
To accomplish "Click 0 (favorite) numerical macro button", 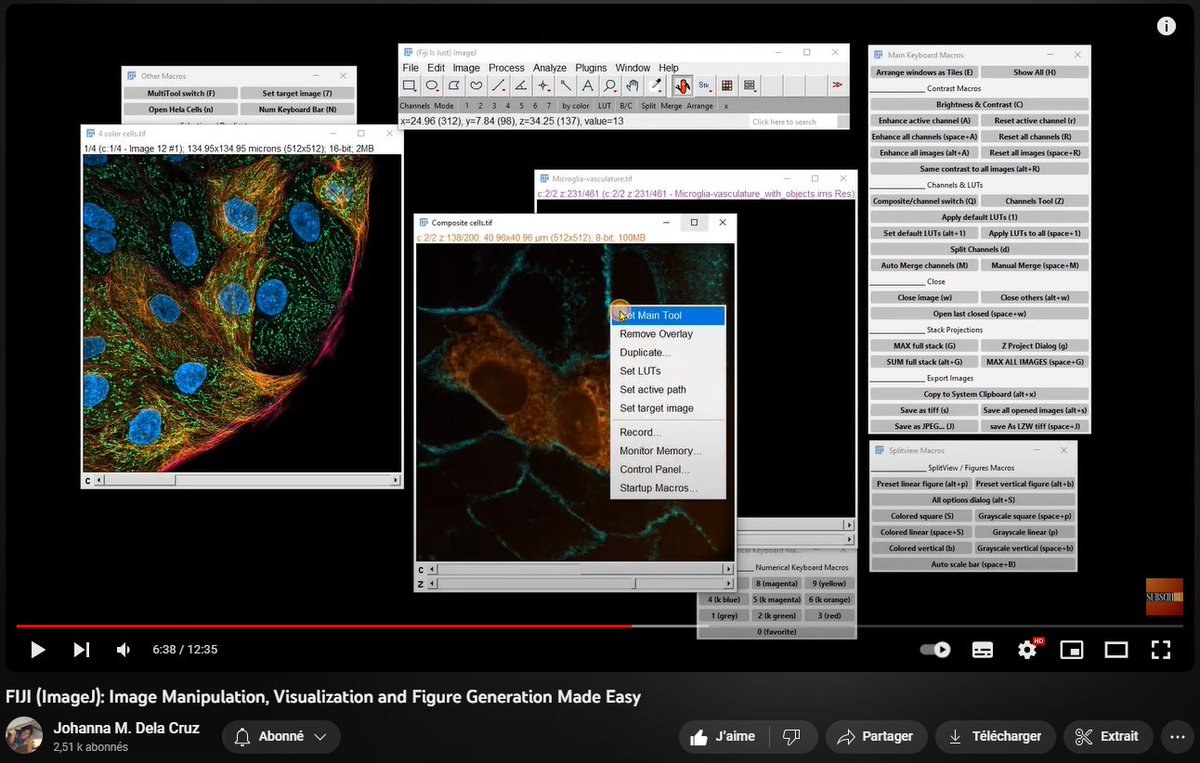I will click(777, 632).
